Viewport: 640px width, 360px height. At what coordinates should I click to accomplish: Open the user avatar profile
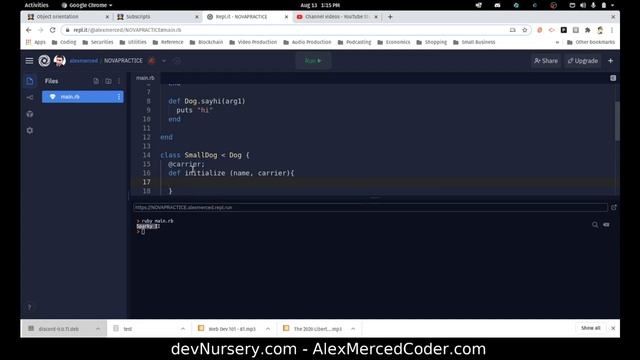click(60, 61)
